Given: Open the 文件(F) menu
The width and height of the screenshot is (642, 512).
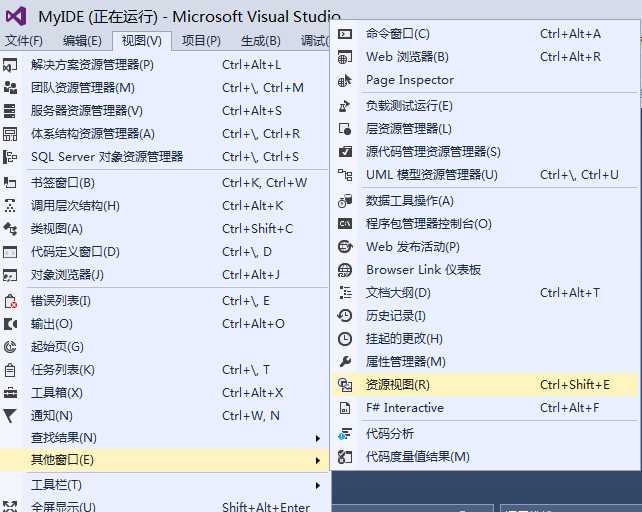Looking at the screenshot, I should [x=24, y=41].
